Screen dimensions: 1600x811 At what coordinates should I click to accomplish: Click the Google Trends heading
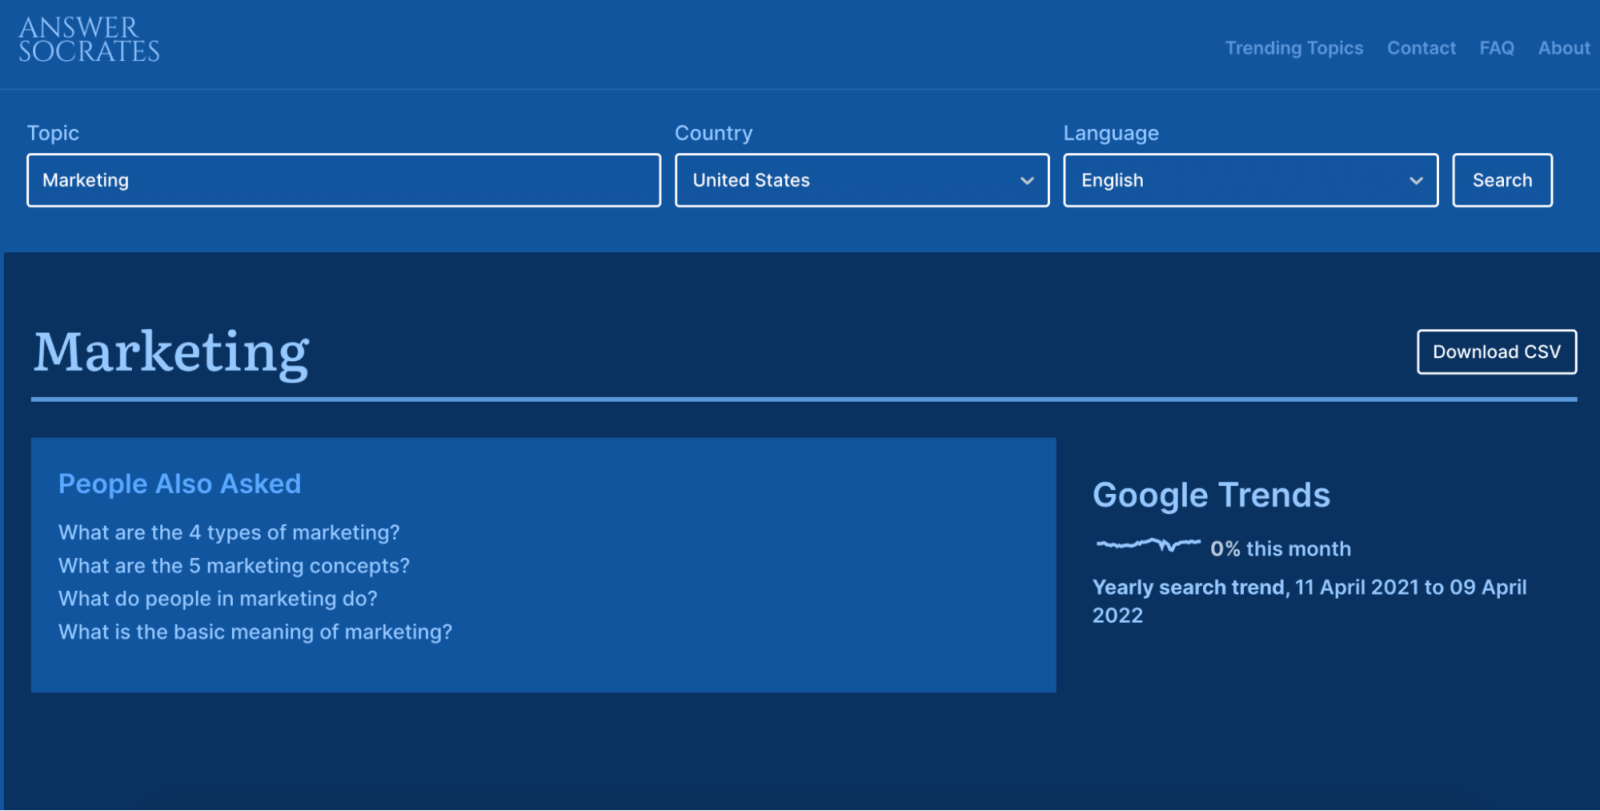pos(1211,495)
